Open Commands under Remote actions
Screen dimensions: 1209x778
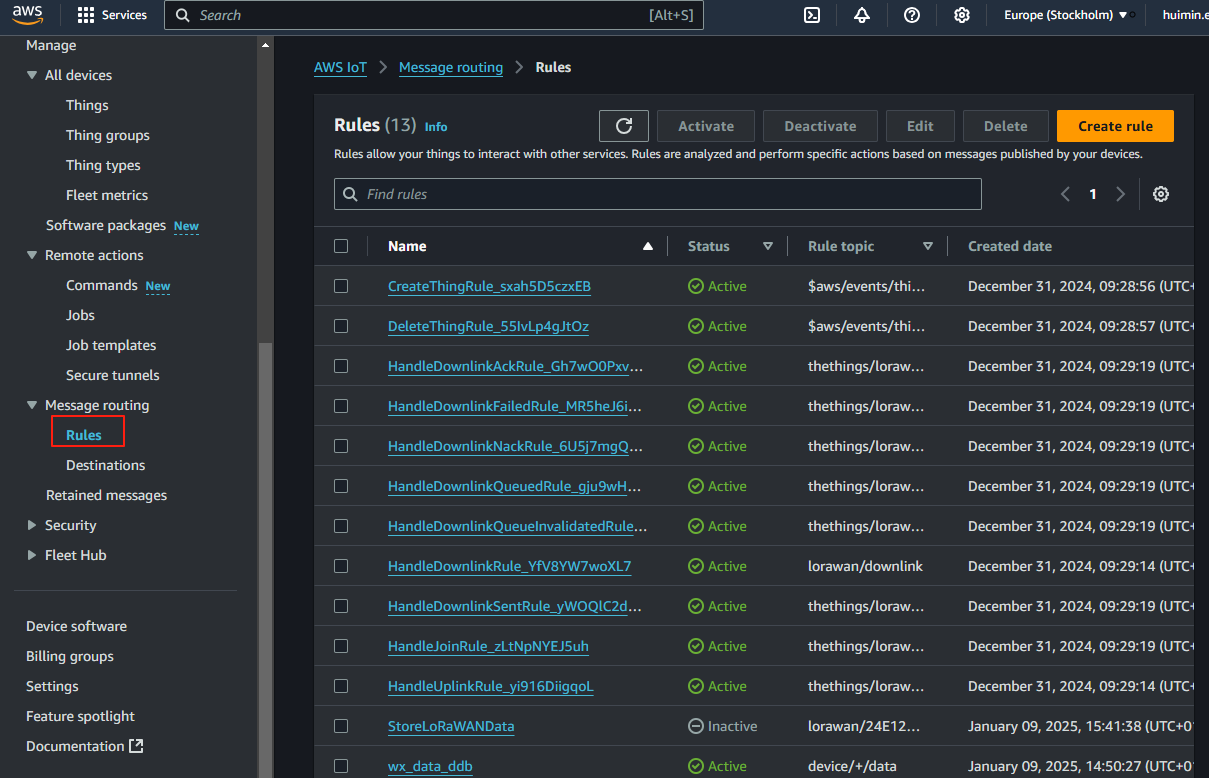[x=102, y=285]
